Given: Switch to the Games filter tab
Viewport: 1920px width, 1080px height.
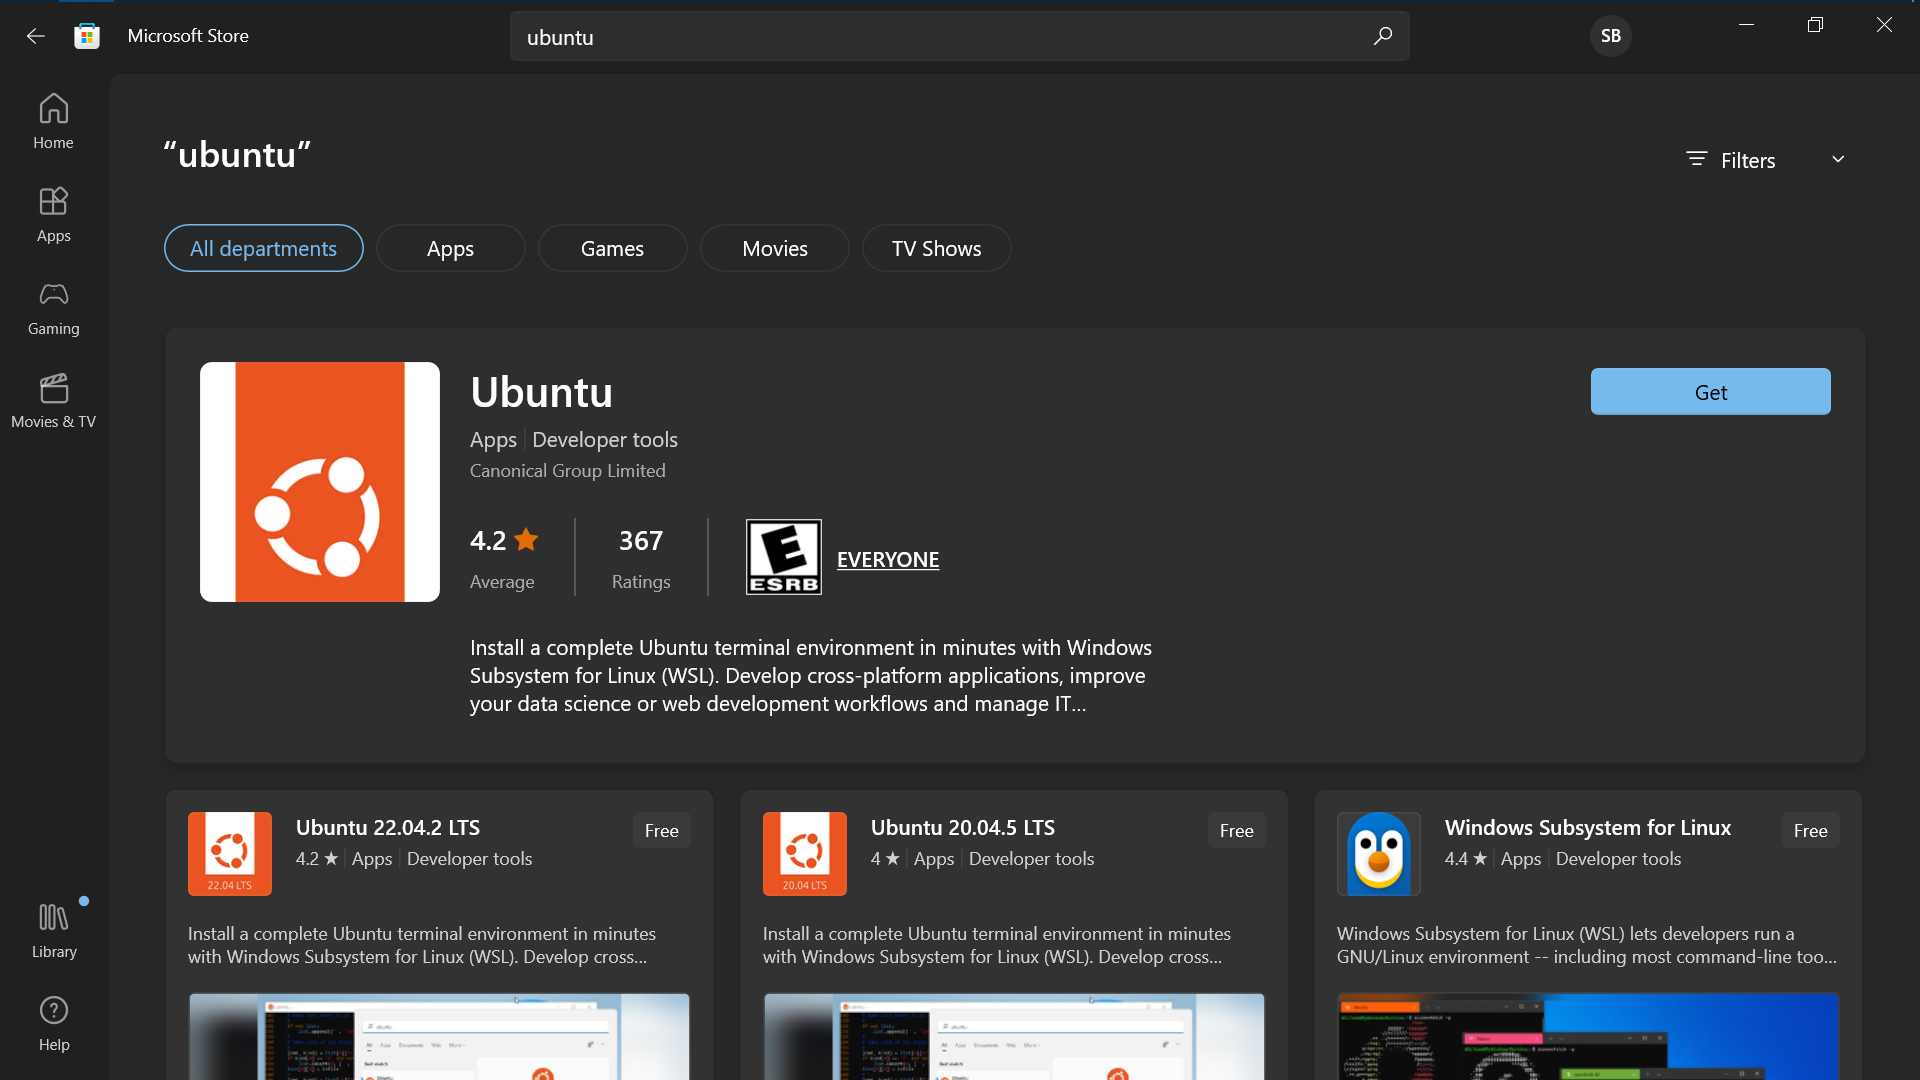Looking at the screenshot, I should click(x=612, y=248).
